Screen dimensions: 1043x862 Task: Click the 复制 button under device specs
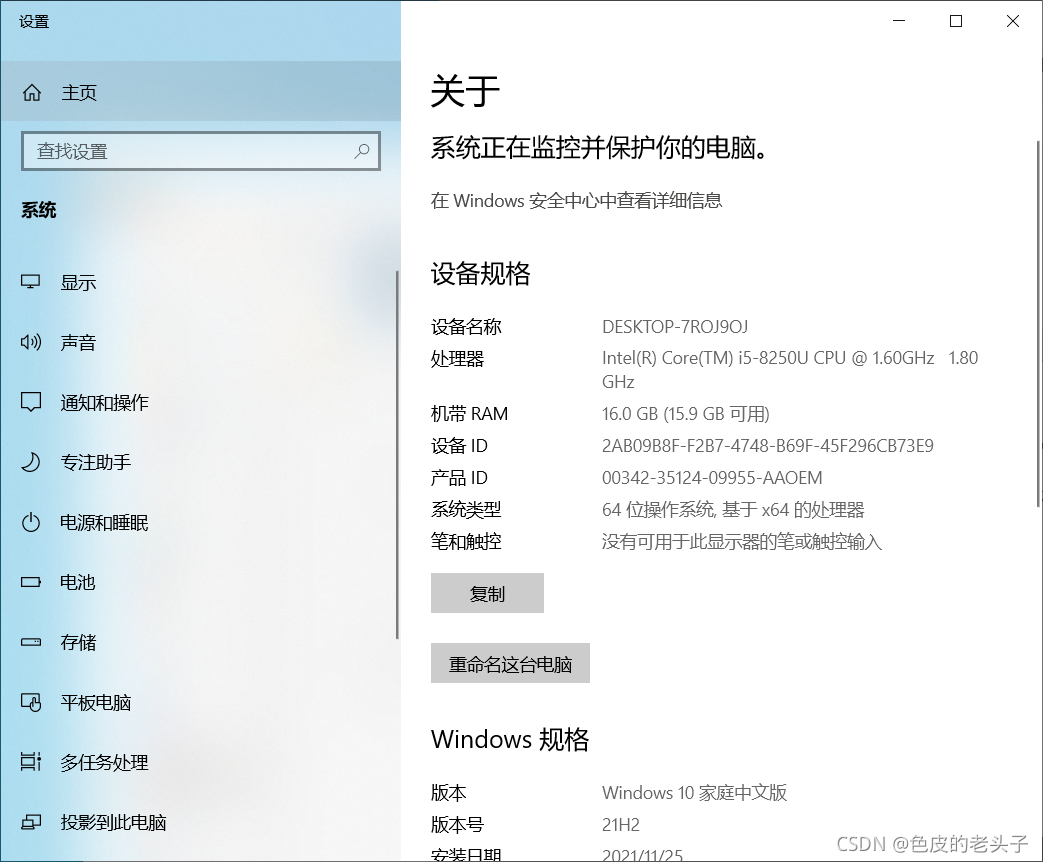[487, 593]
